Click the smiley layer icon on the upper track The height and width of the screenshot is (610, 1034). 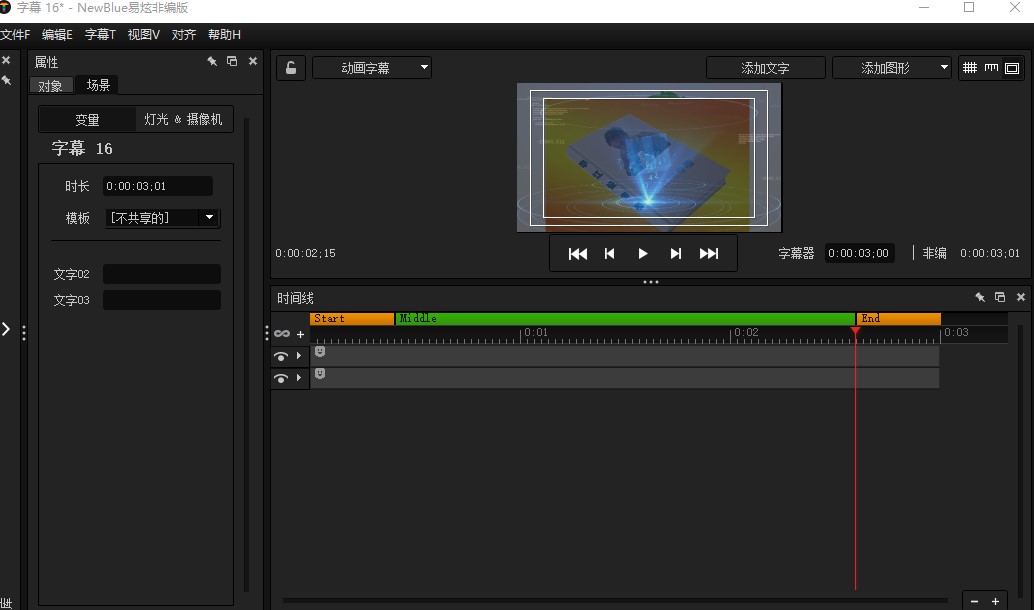click(x=320, y=352)
